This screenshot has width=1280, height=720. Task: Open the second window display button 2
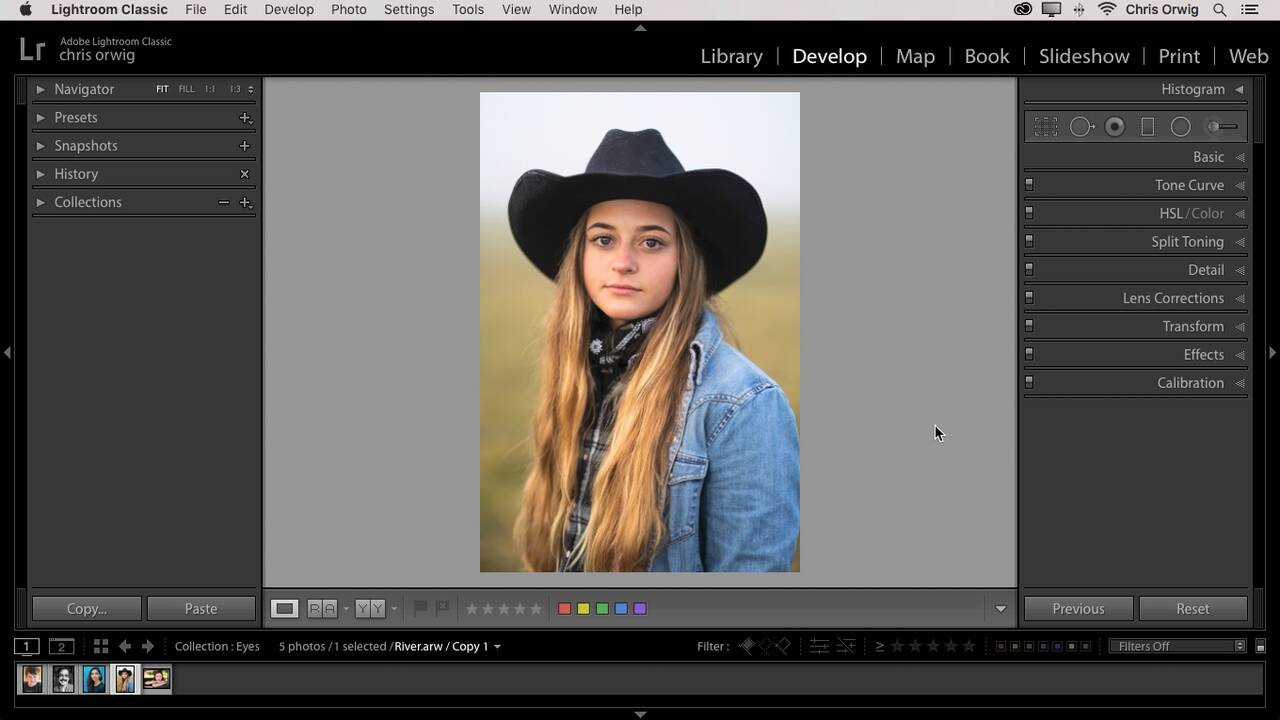(x=61, y=647)
